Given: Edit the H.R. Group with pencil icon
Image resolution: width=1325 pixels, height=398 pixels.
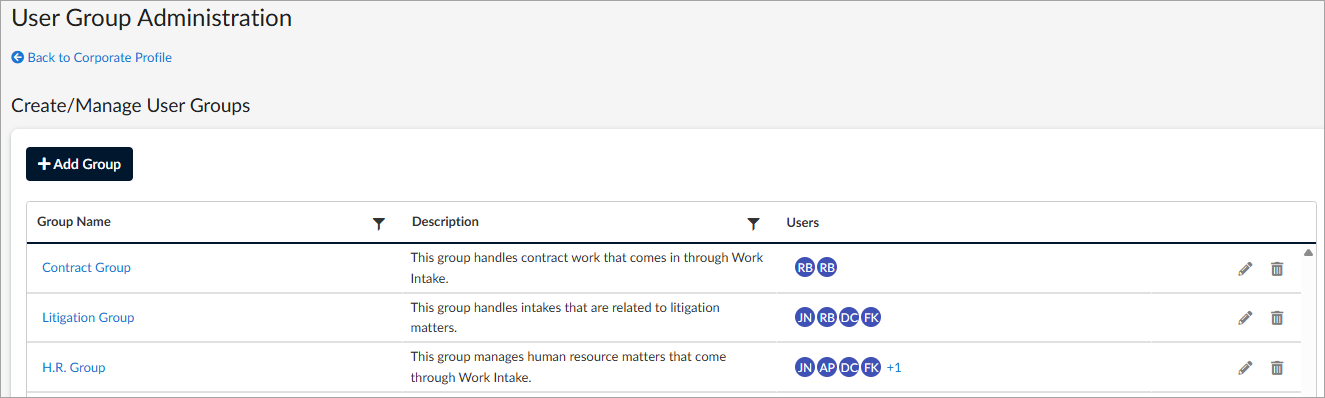Looking at the screenshot, I should click(x=1245, y=368).
